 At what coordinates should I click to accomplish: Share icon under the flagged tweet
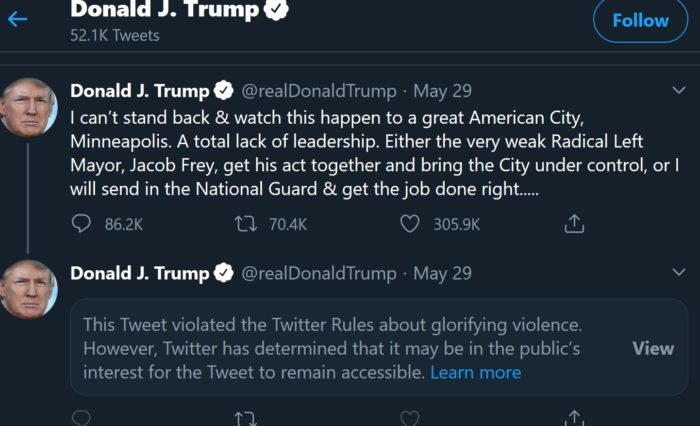coord(574,418)
